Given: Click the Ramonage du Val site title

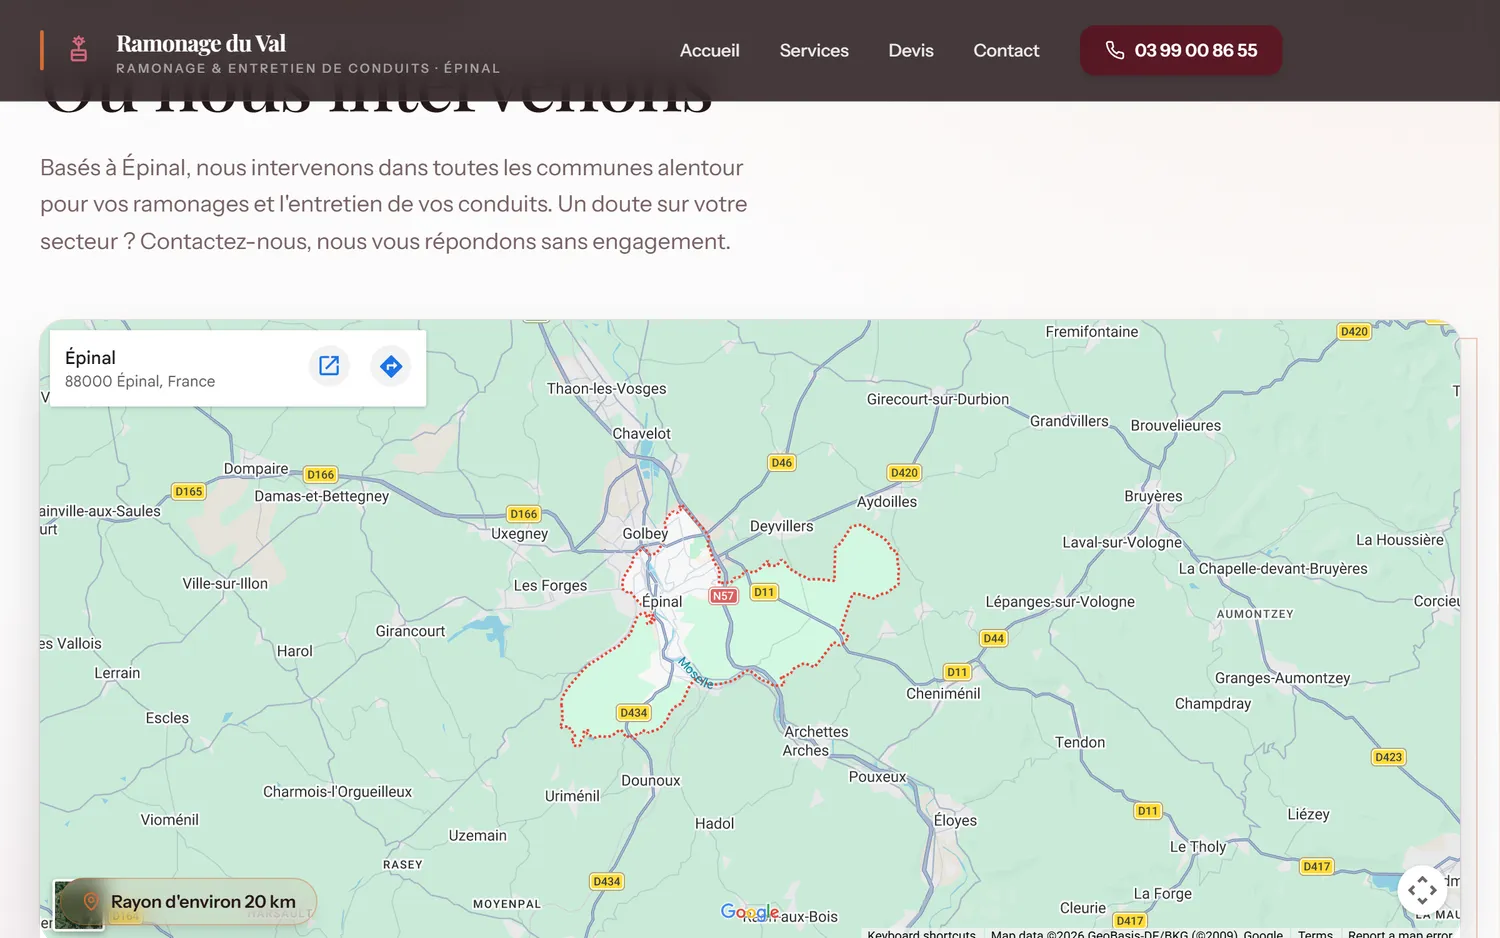Looking at the screenshot, I should [201, 43].
